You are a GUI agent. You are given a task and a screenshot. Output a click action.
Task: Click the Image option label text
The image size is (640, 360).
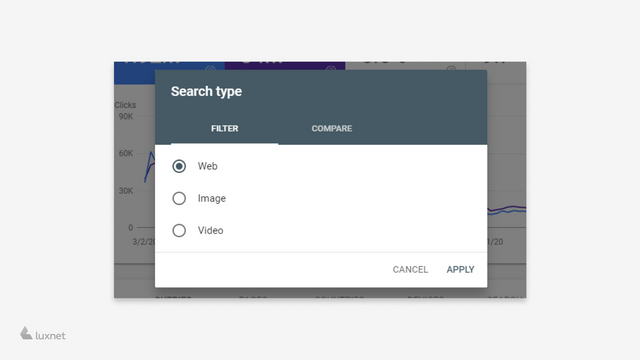click(x=211, y=198)
